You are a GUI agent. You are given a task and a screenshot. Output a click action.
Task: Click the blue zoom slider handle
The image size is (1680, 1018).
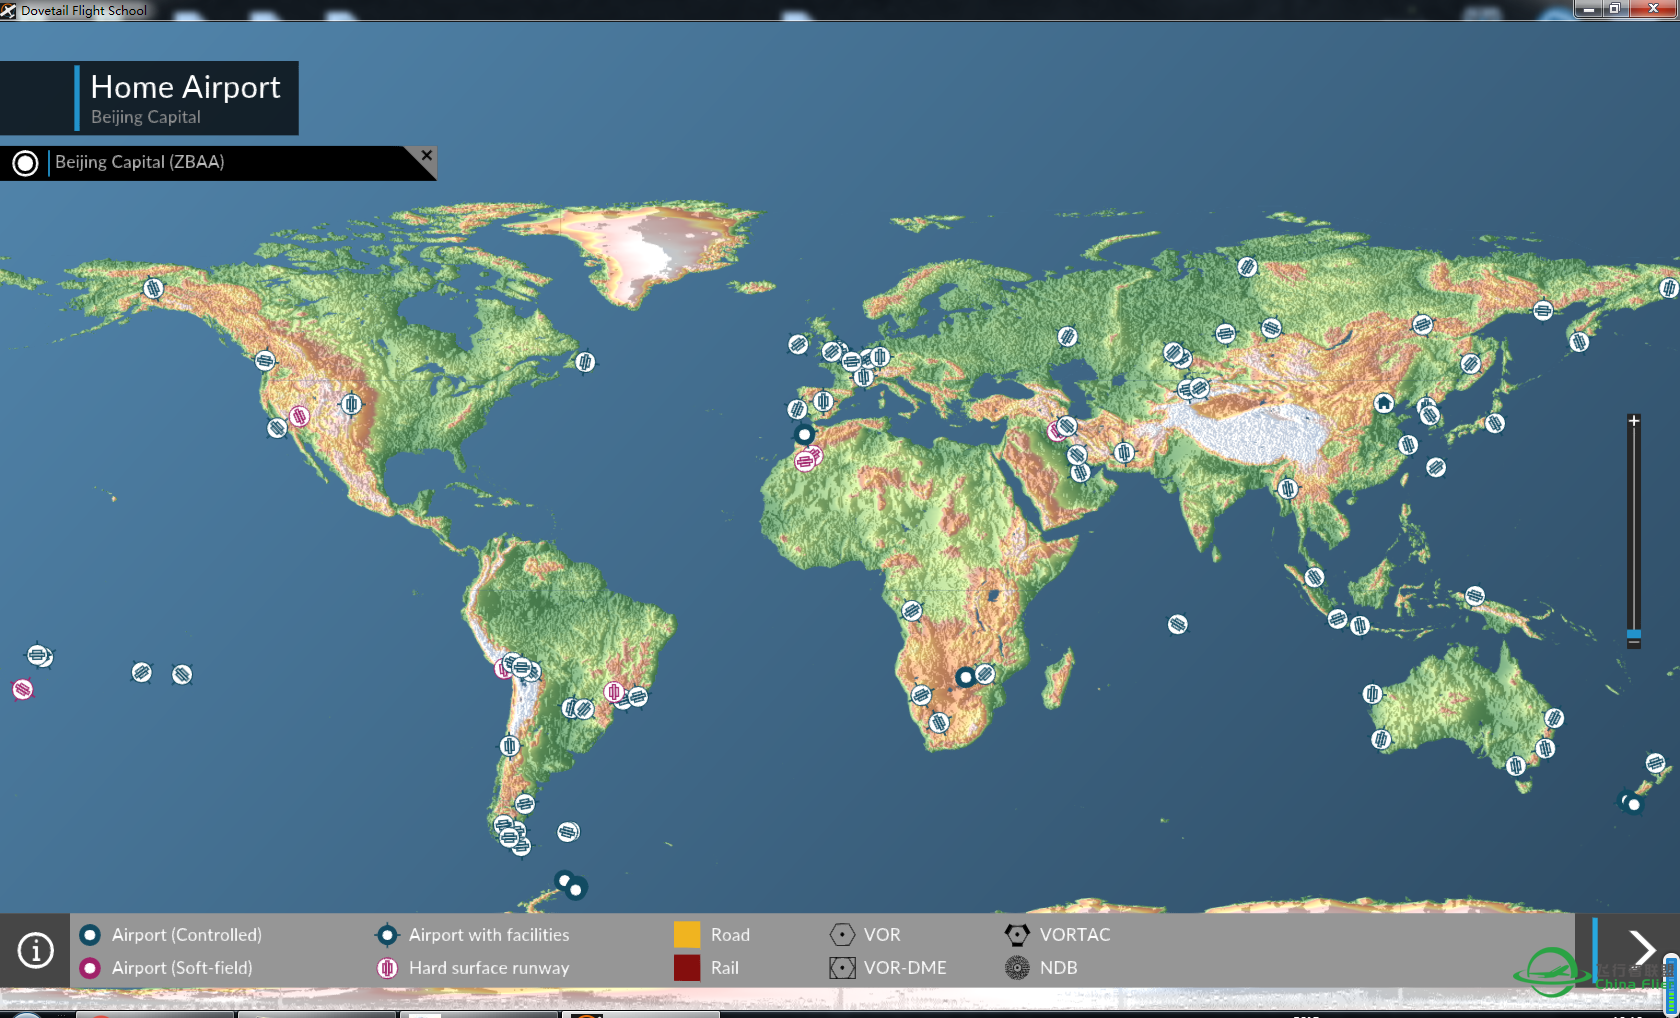tap(1633, 634)
